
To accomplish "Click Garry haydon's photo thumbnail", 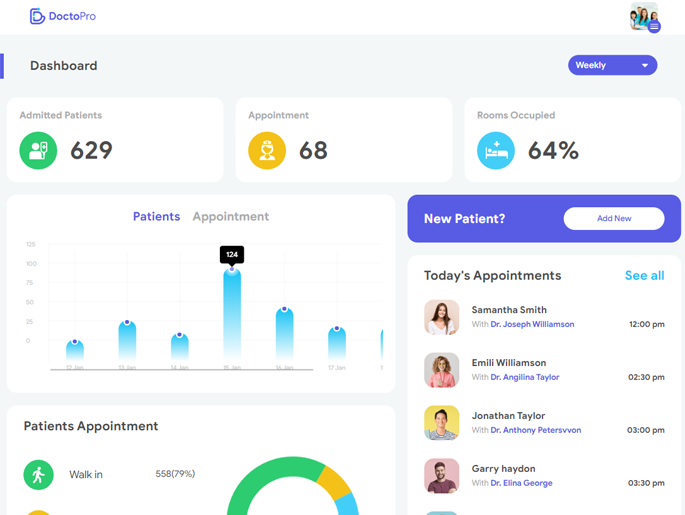I will 442,476.
